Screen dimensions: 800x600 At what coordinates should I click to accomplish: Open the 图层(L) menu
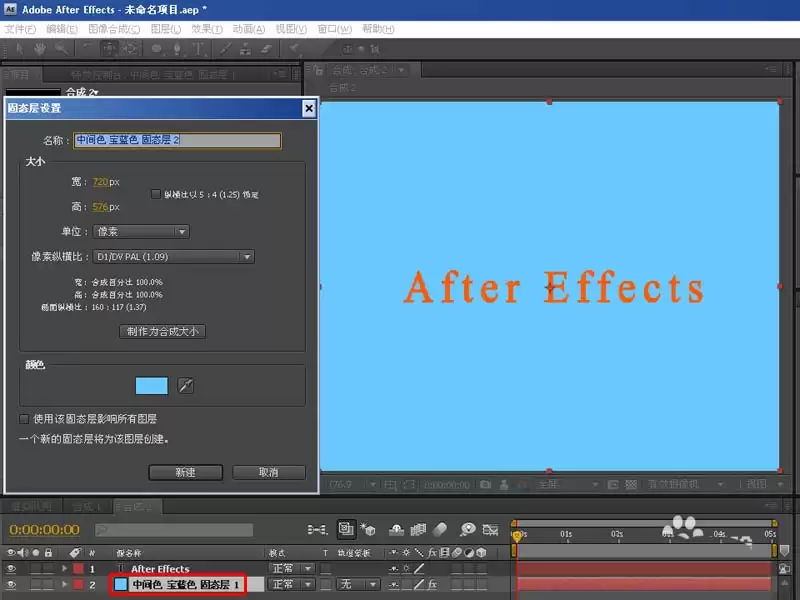[166, 29]
